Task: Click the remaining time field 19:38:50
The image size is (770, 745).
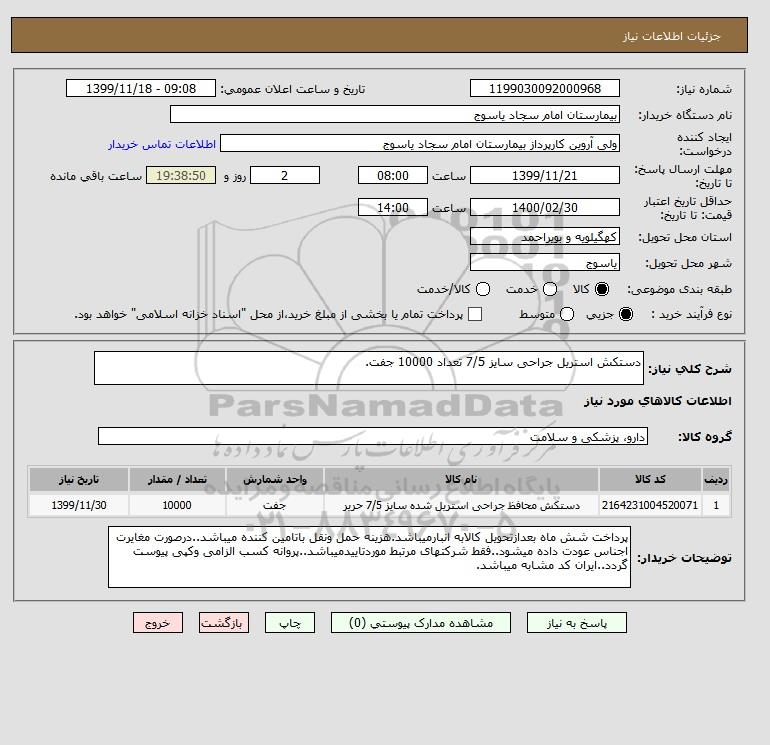Action: (x=181, y=175)
